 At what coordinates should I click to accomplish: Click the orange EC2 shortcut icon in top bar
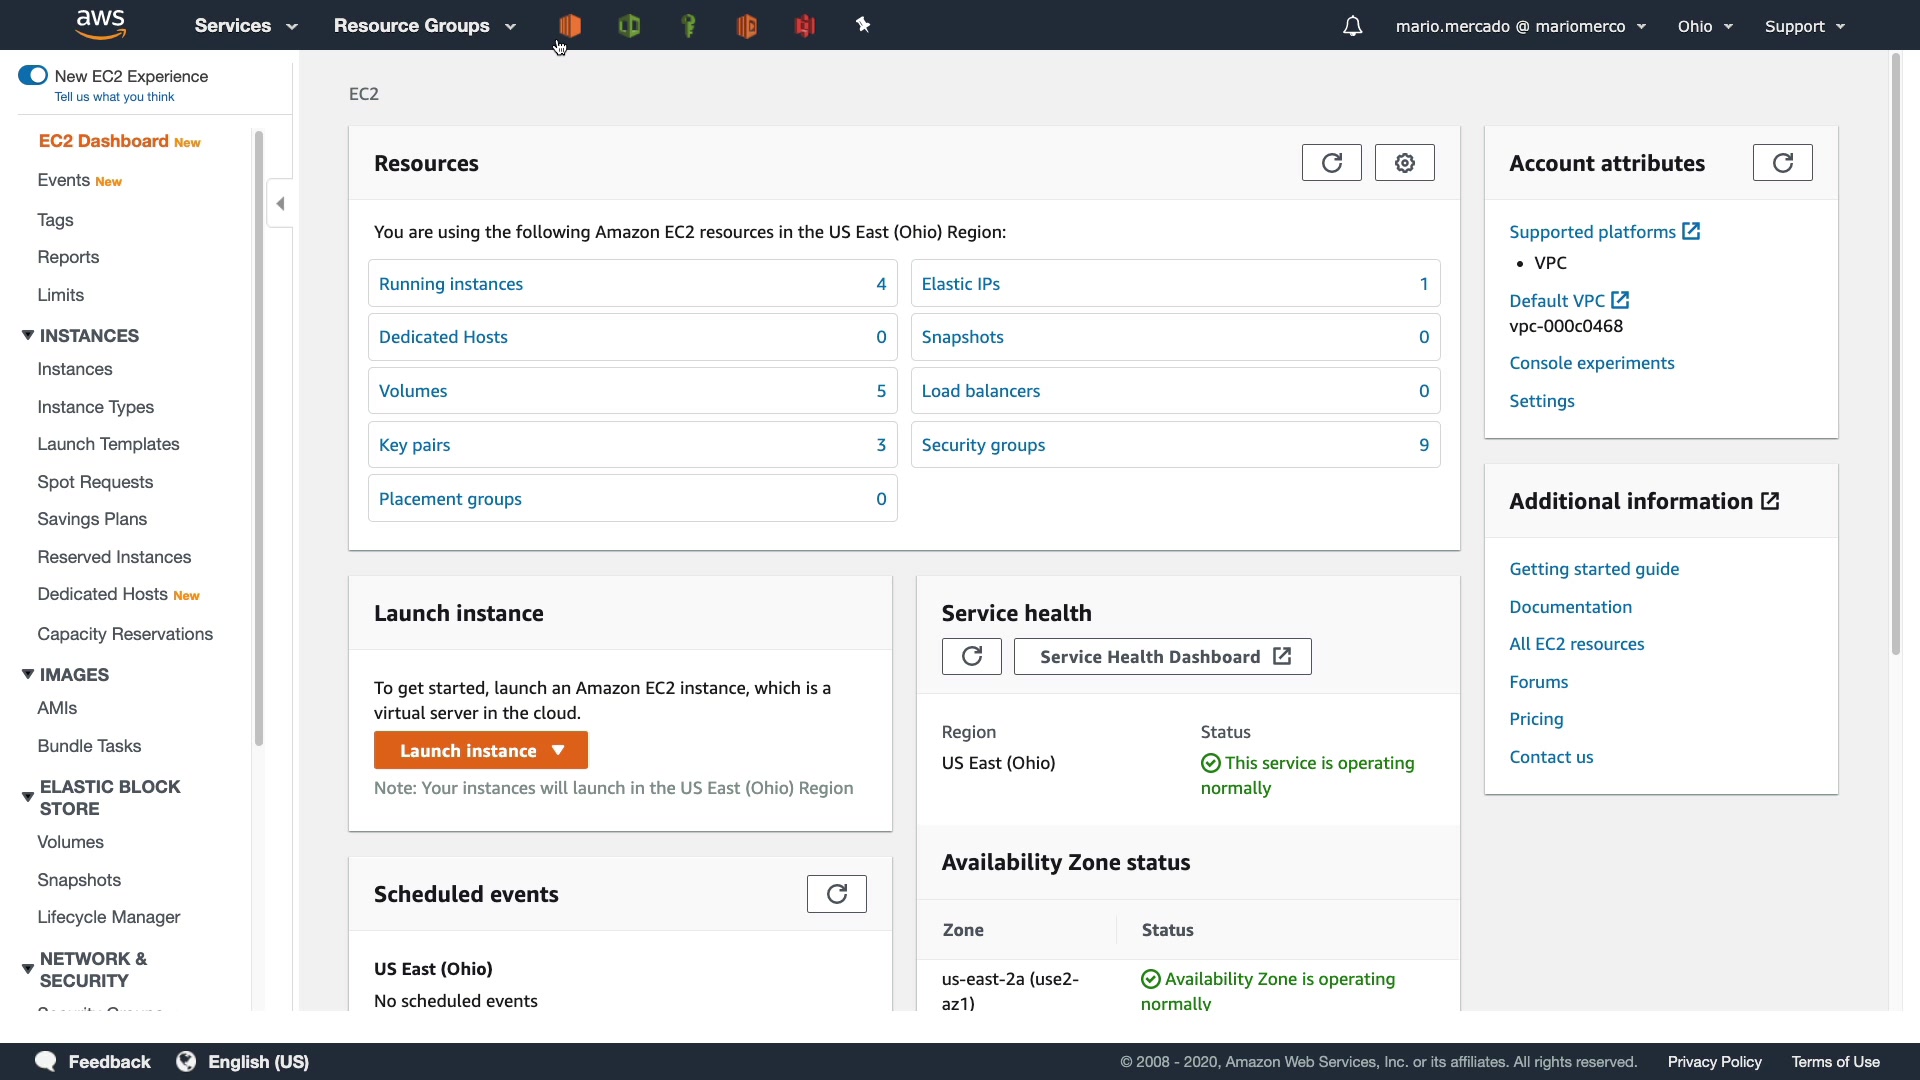pos(570,25)
